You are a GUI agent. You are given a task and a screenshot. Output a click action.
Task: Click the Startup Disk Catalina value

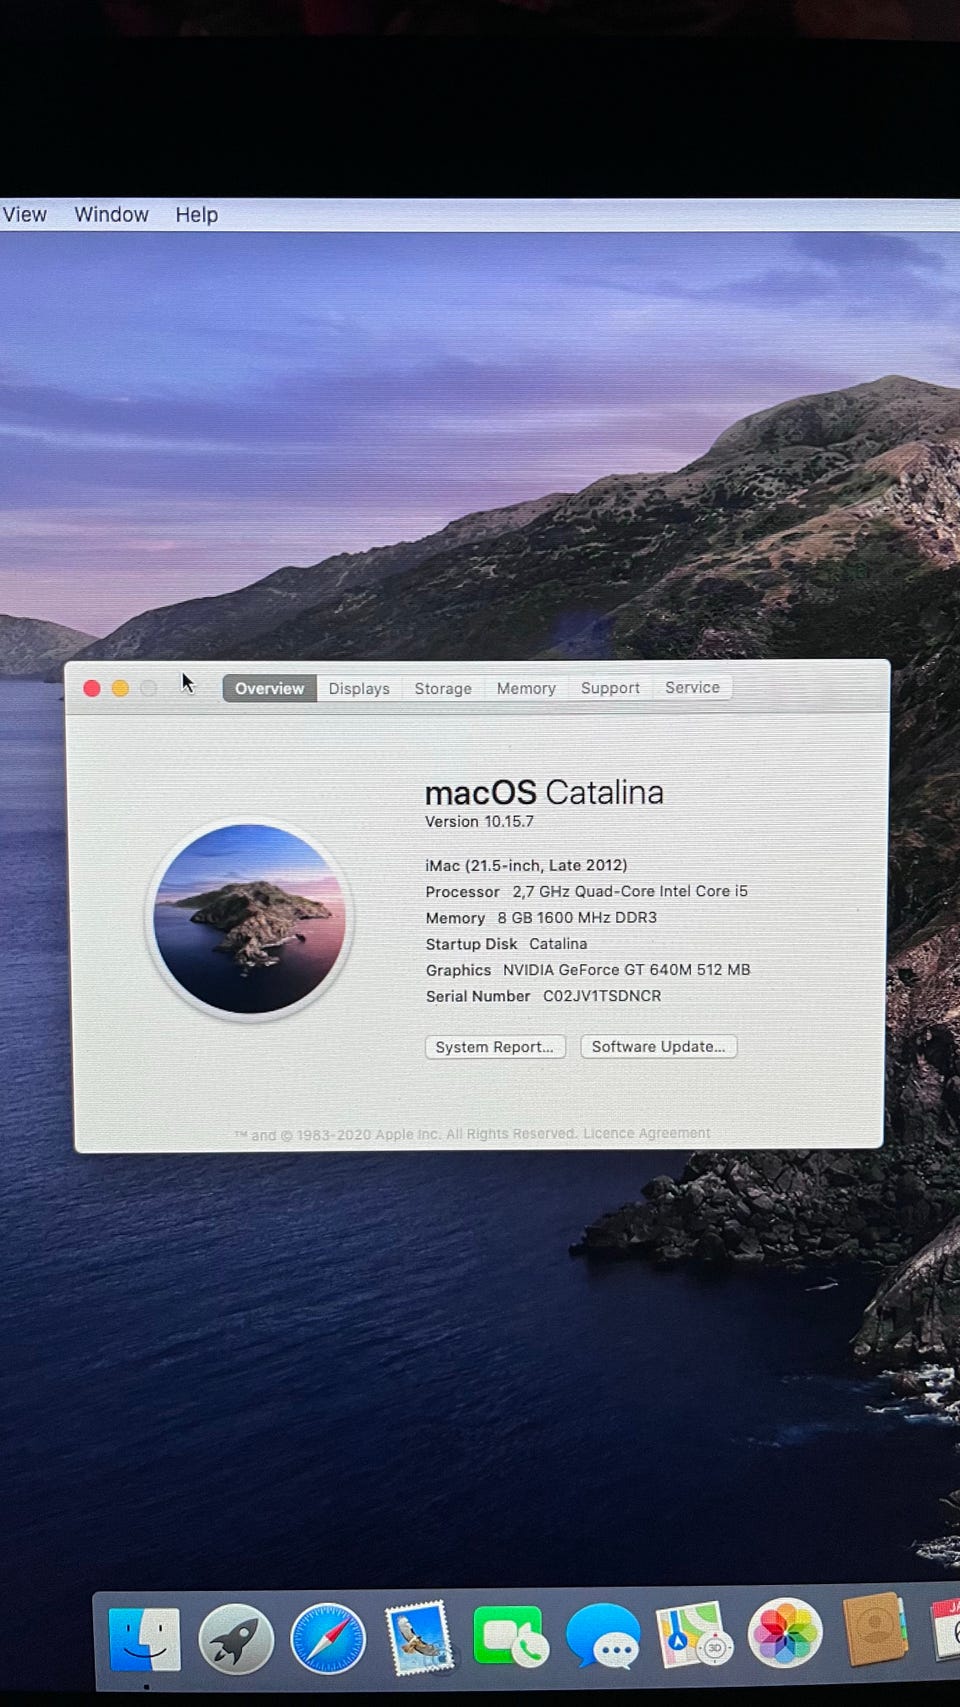[x=558, y=944]
